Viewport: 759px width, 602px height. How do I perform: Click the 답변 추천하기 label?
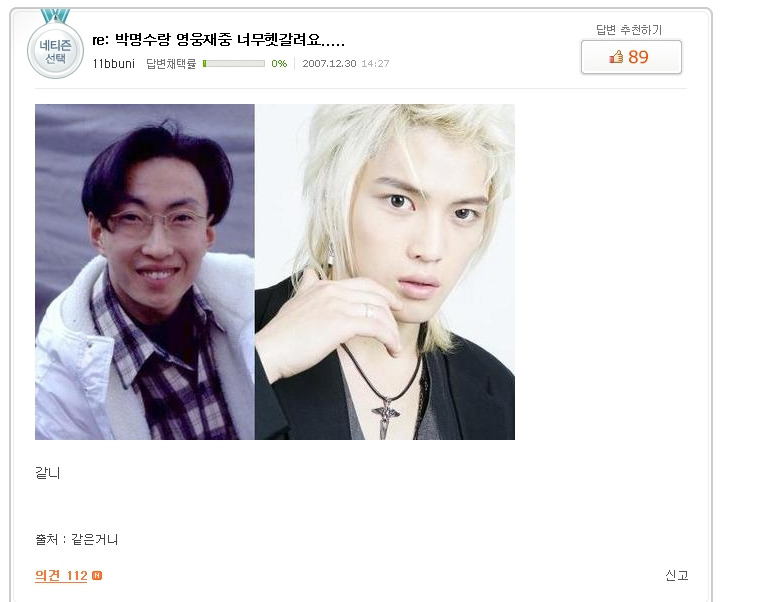coord(629,30)
